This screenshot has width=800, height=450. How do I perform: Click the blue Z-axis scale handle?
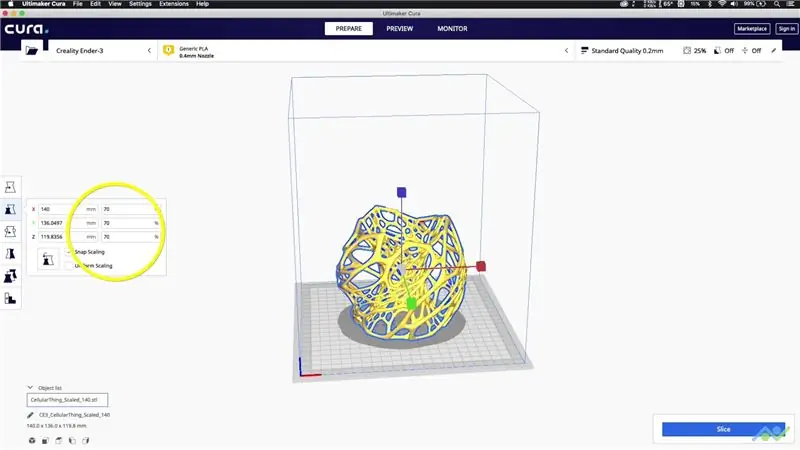[x=402, y=192]
